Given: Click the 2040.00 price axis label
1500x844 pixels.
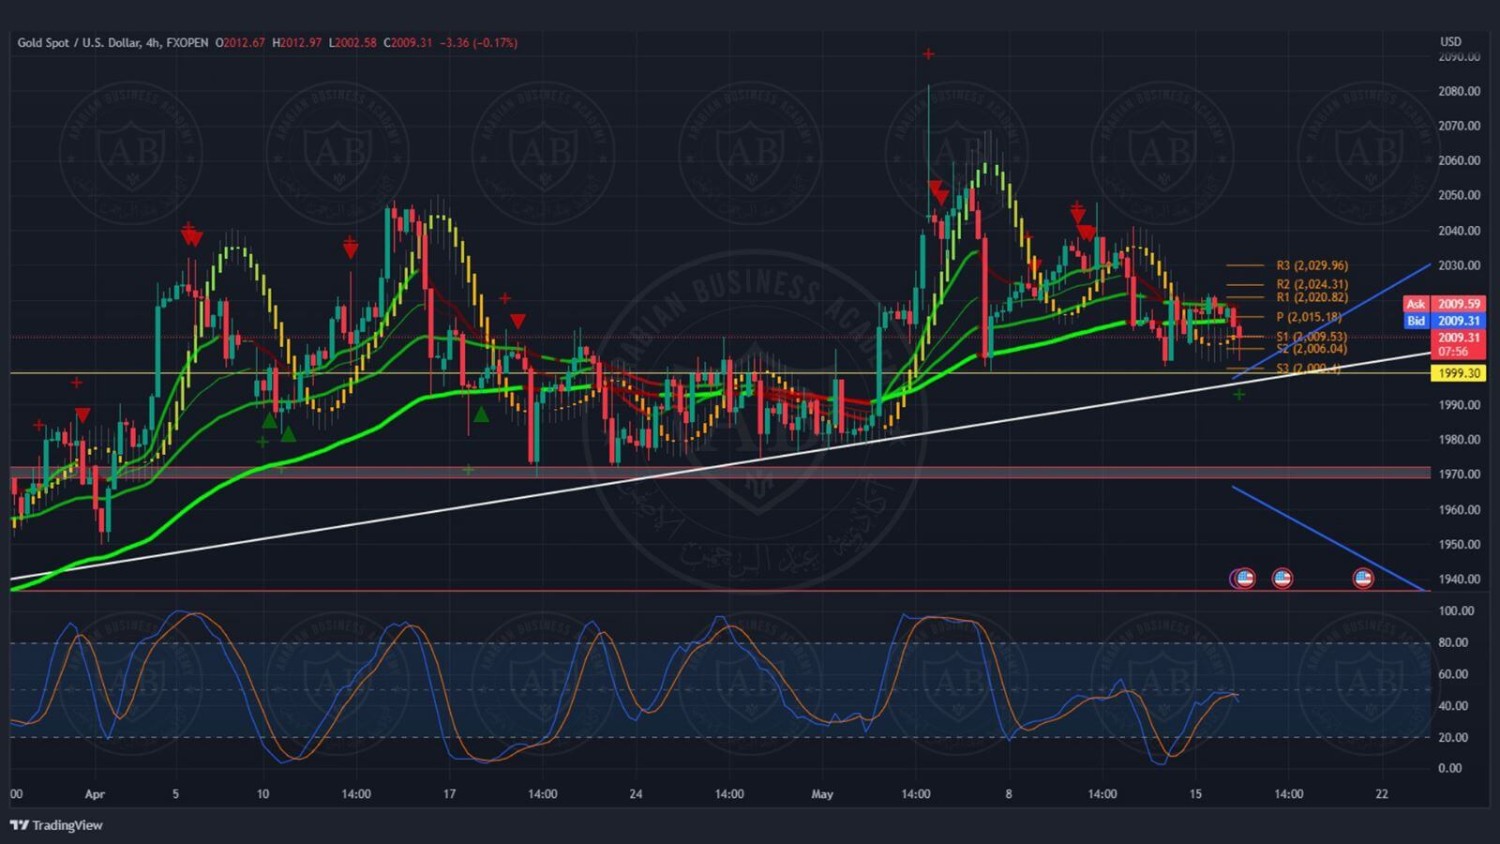Looking at the screenshot, I should pos(1459,231).
